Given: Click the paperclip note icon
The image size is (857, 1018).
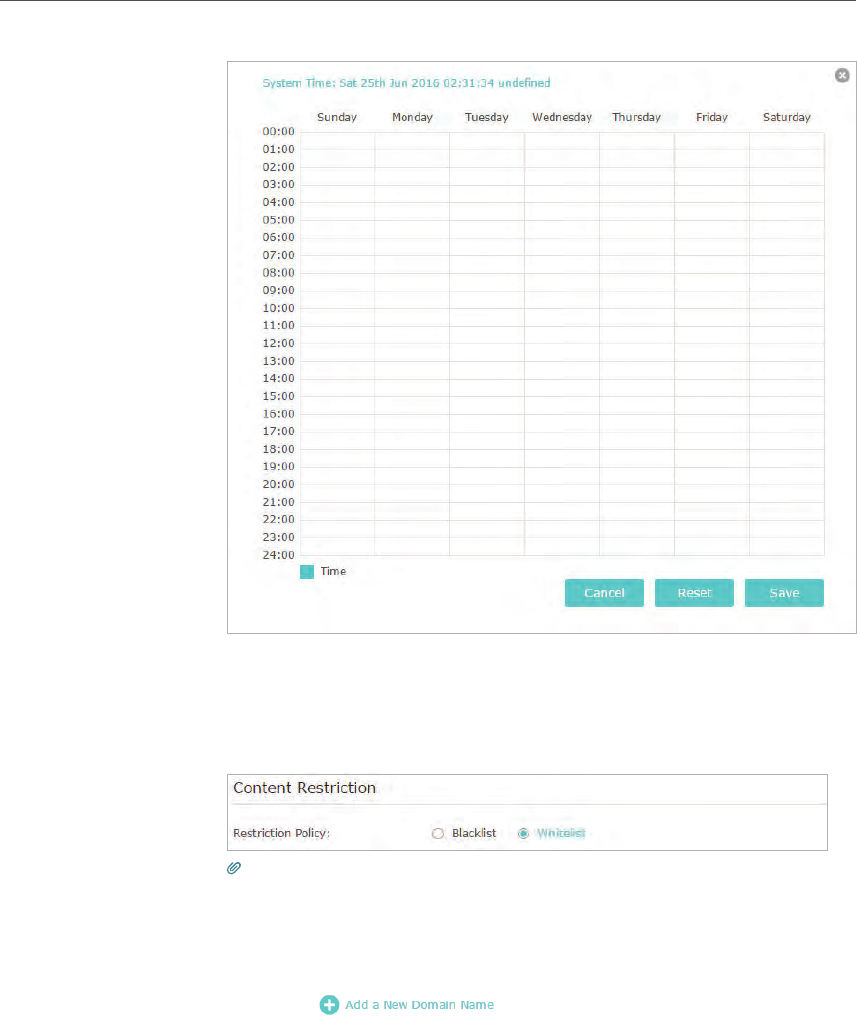Looking at the screenshot, I should pos(234,868).
